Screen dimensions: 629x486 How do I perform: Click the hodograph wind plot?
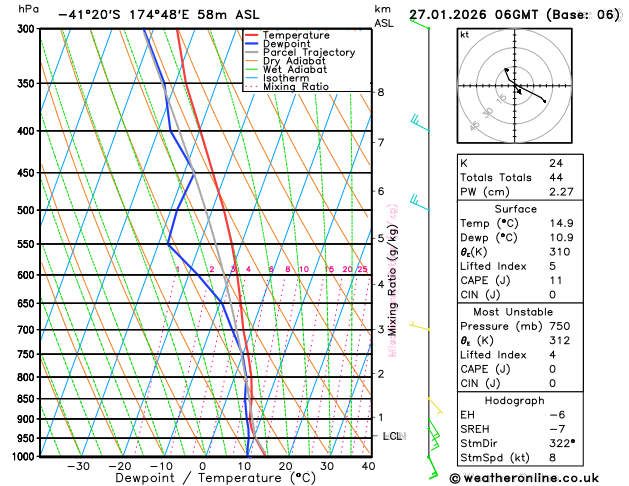click(x=514, y=85)
